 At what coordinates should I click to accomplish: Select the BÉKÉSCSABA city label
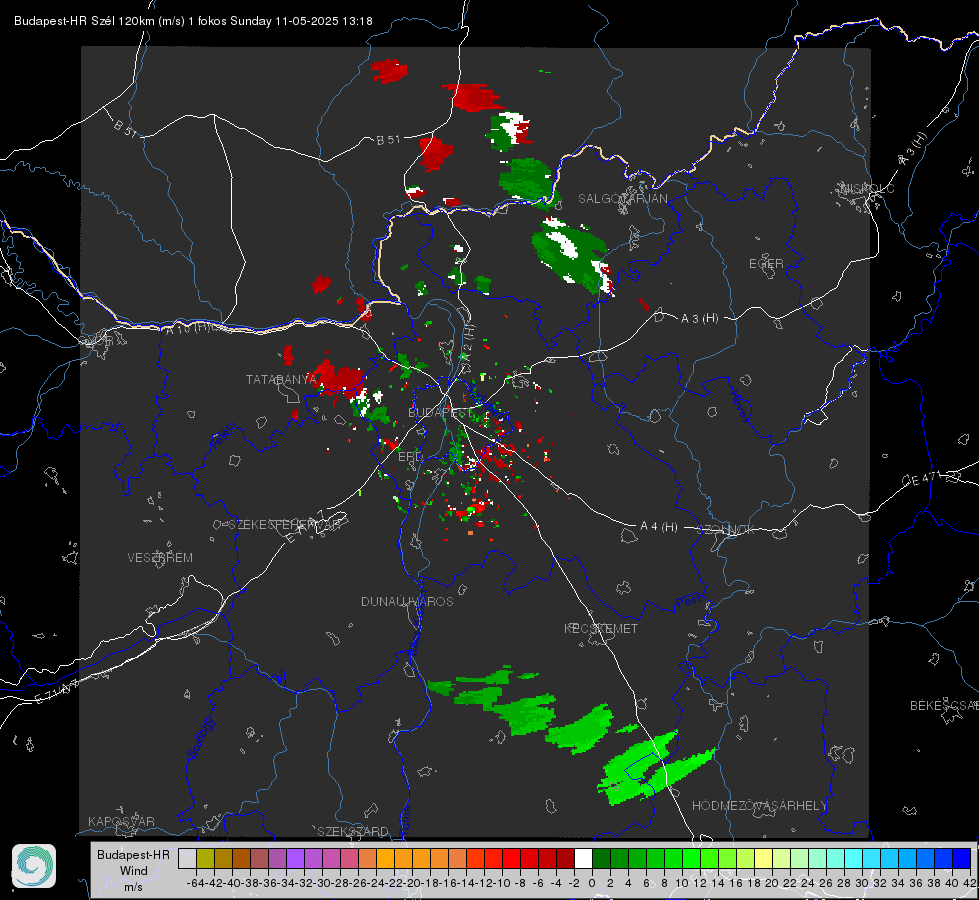click(x=944, y=706)
